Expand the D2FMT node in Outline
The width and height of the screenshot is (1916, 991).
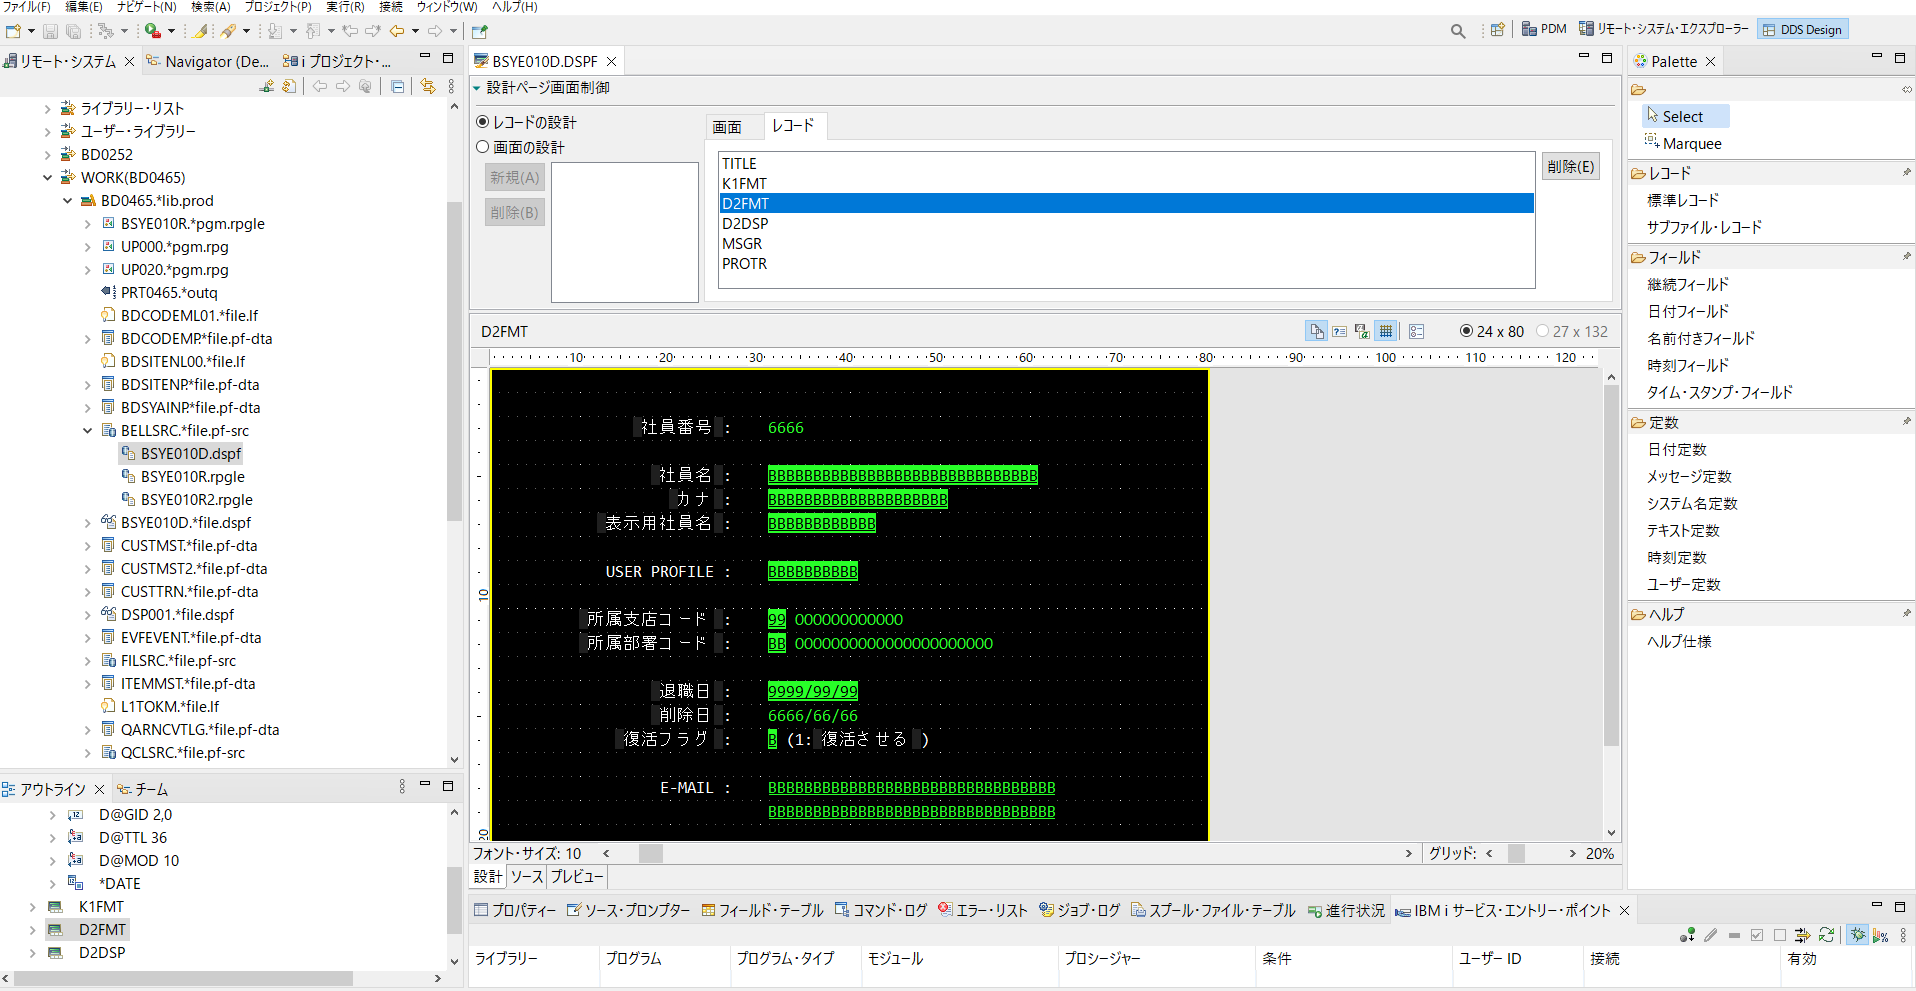32,930
